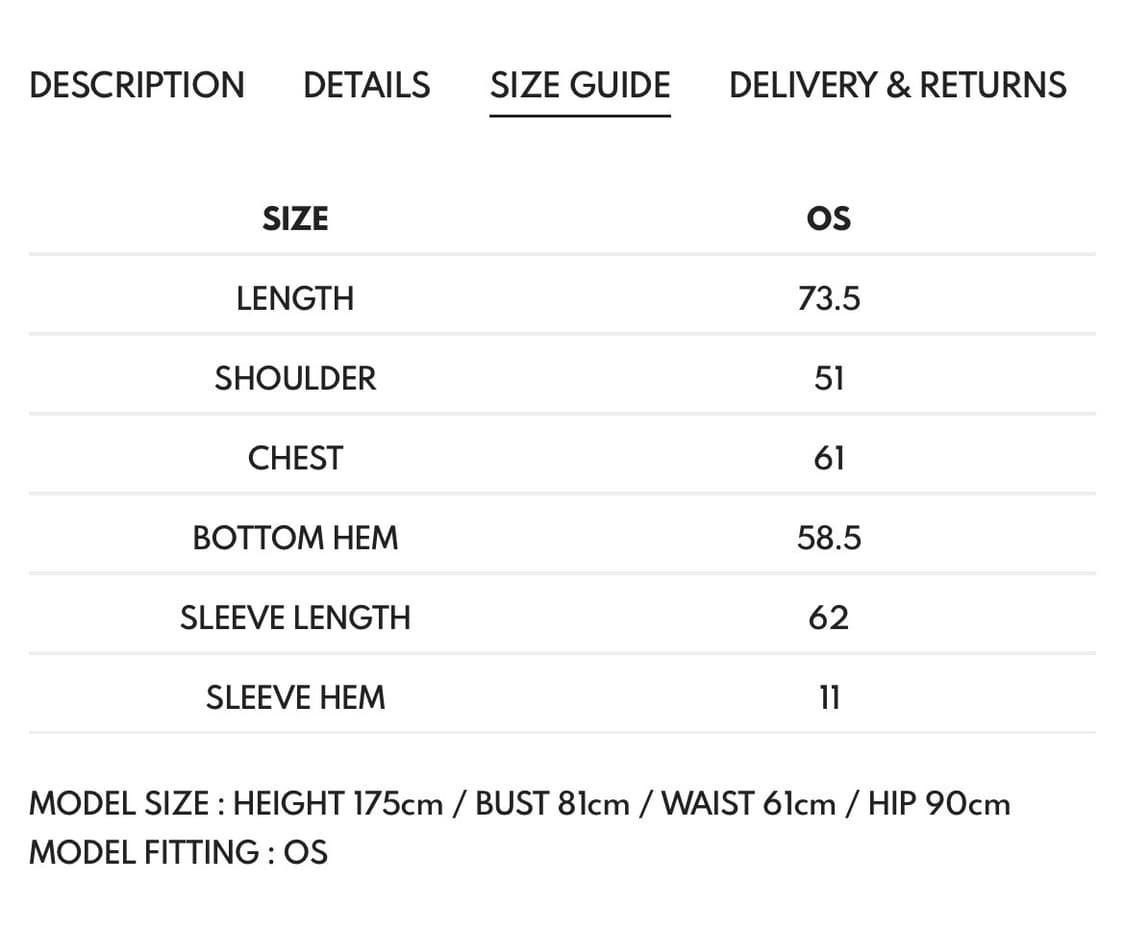This screenshot has height=937, width=1125.
Task: Click the SLEEVE LENGTH row label
Action: (x=295, y=617)
